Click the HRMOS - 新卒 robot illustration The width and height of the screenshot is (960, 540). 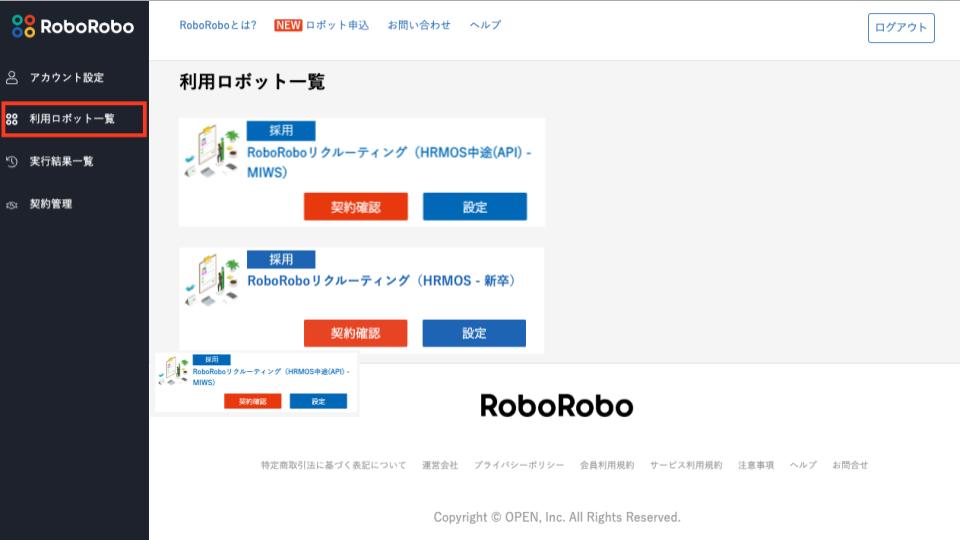212,280
